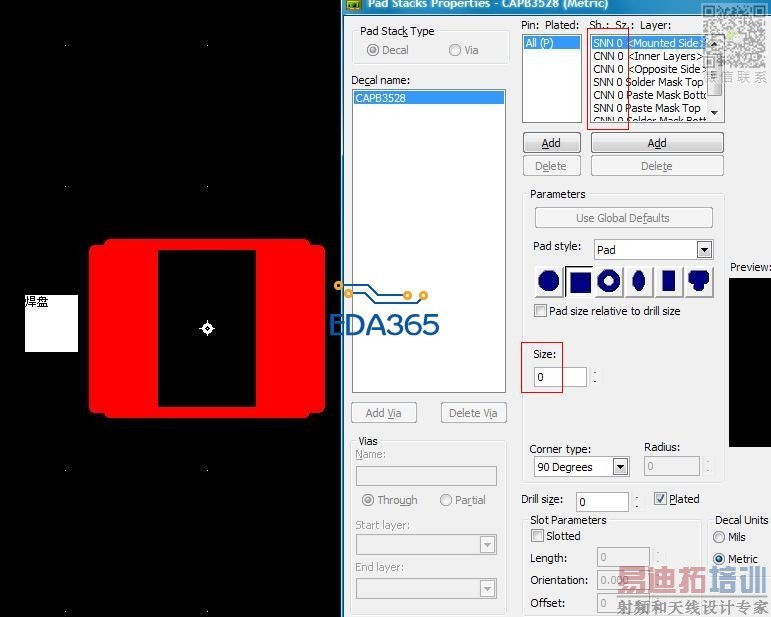This screenshot has height=617, width=771.
Task: Select the Paste Mask Bottom row
Action: tap(649, 95)
